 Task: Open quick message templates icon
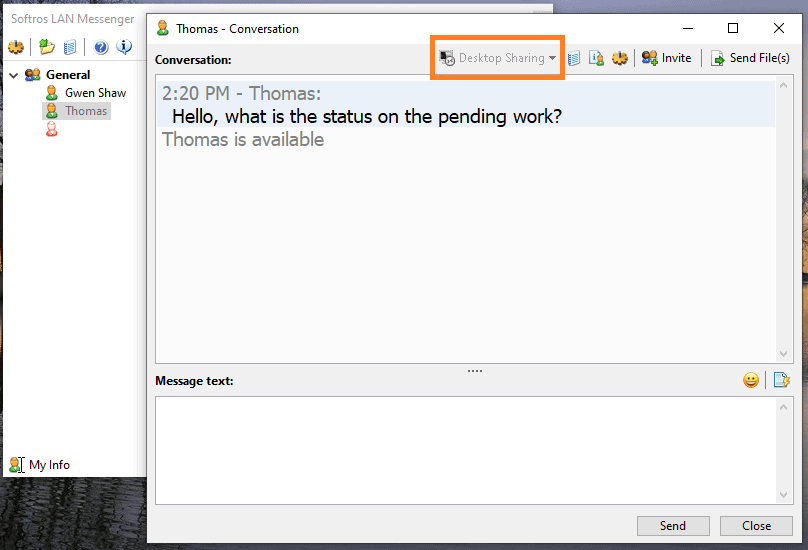(782, 380)
